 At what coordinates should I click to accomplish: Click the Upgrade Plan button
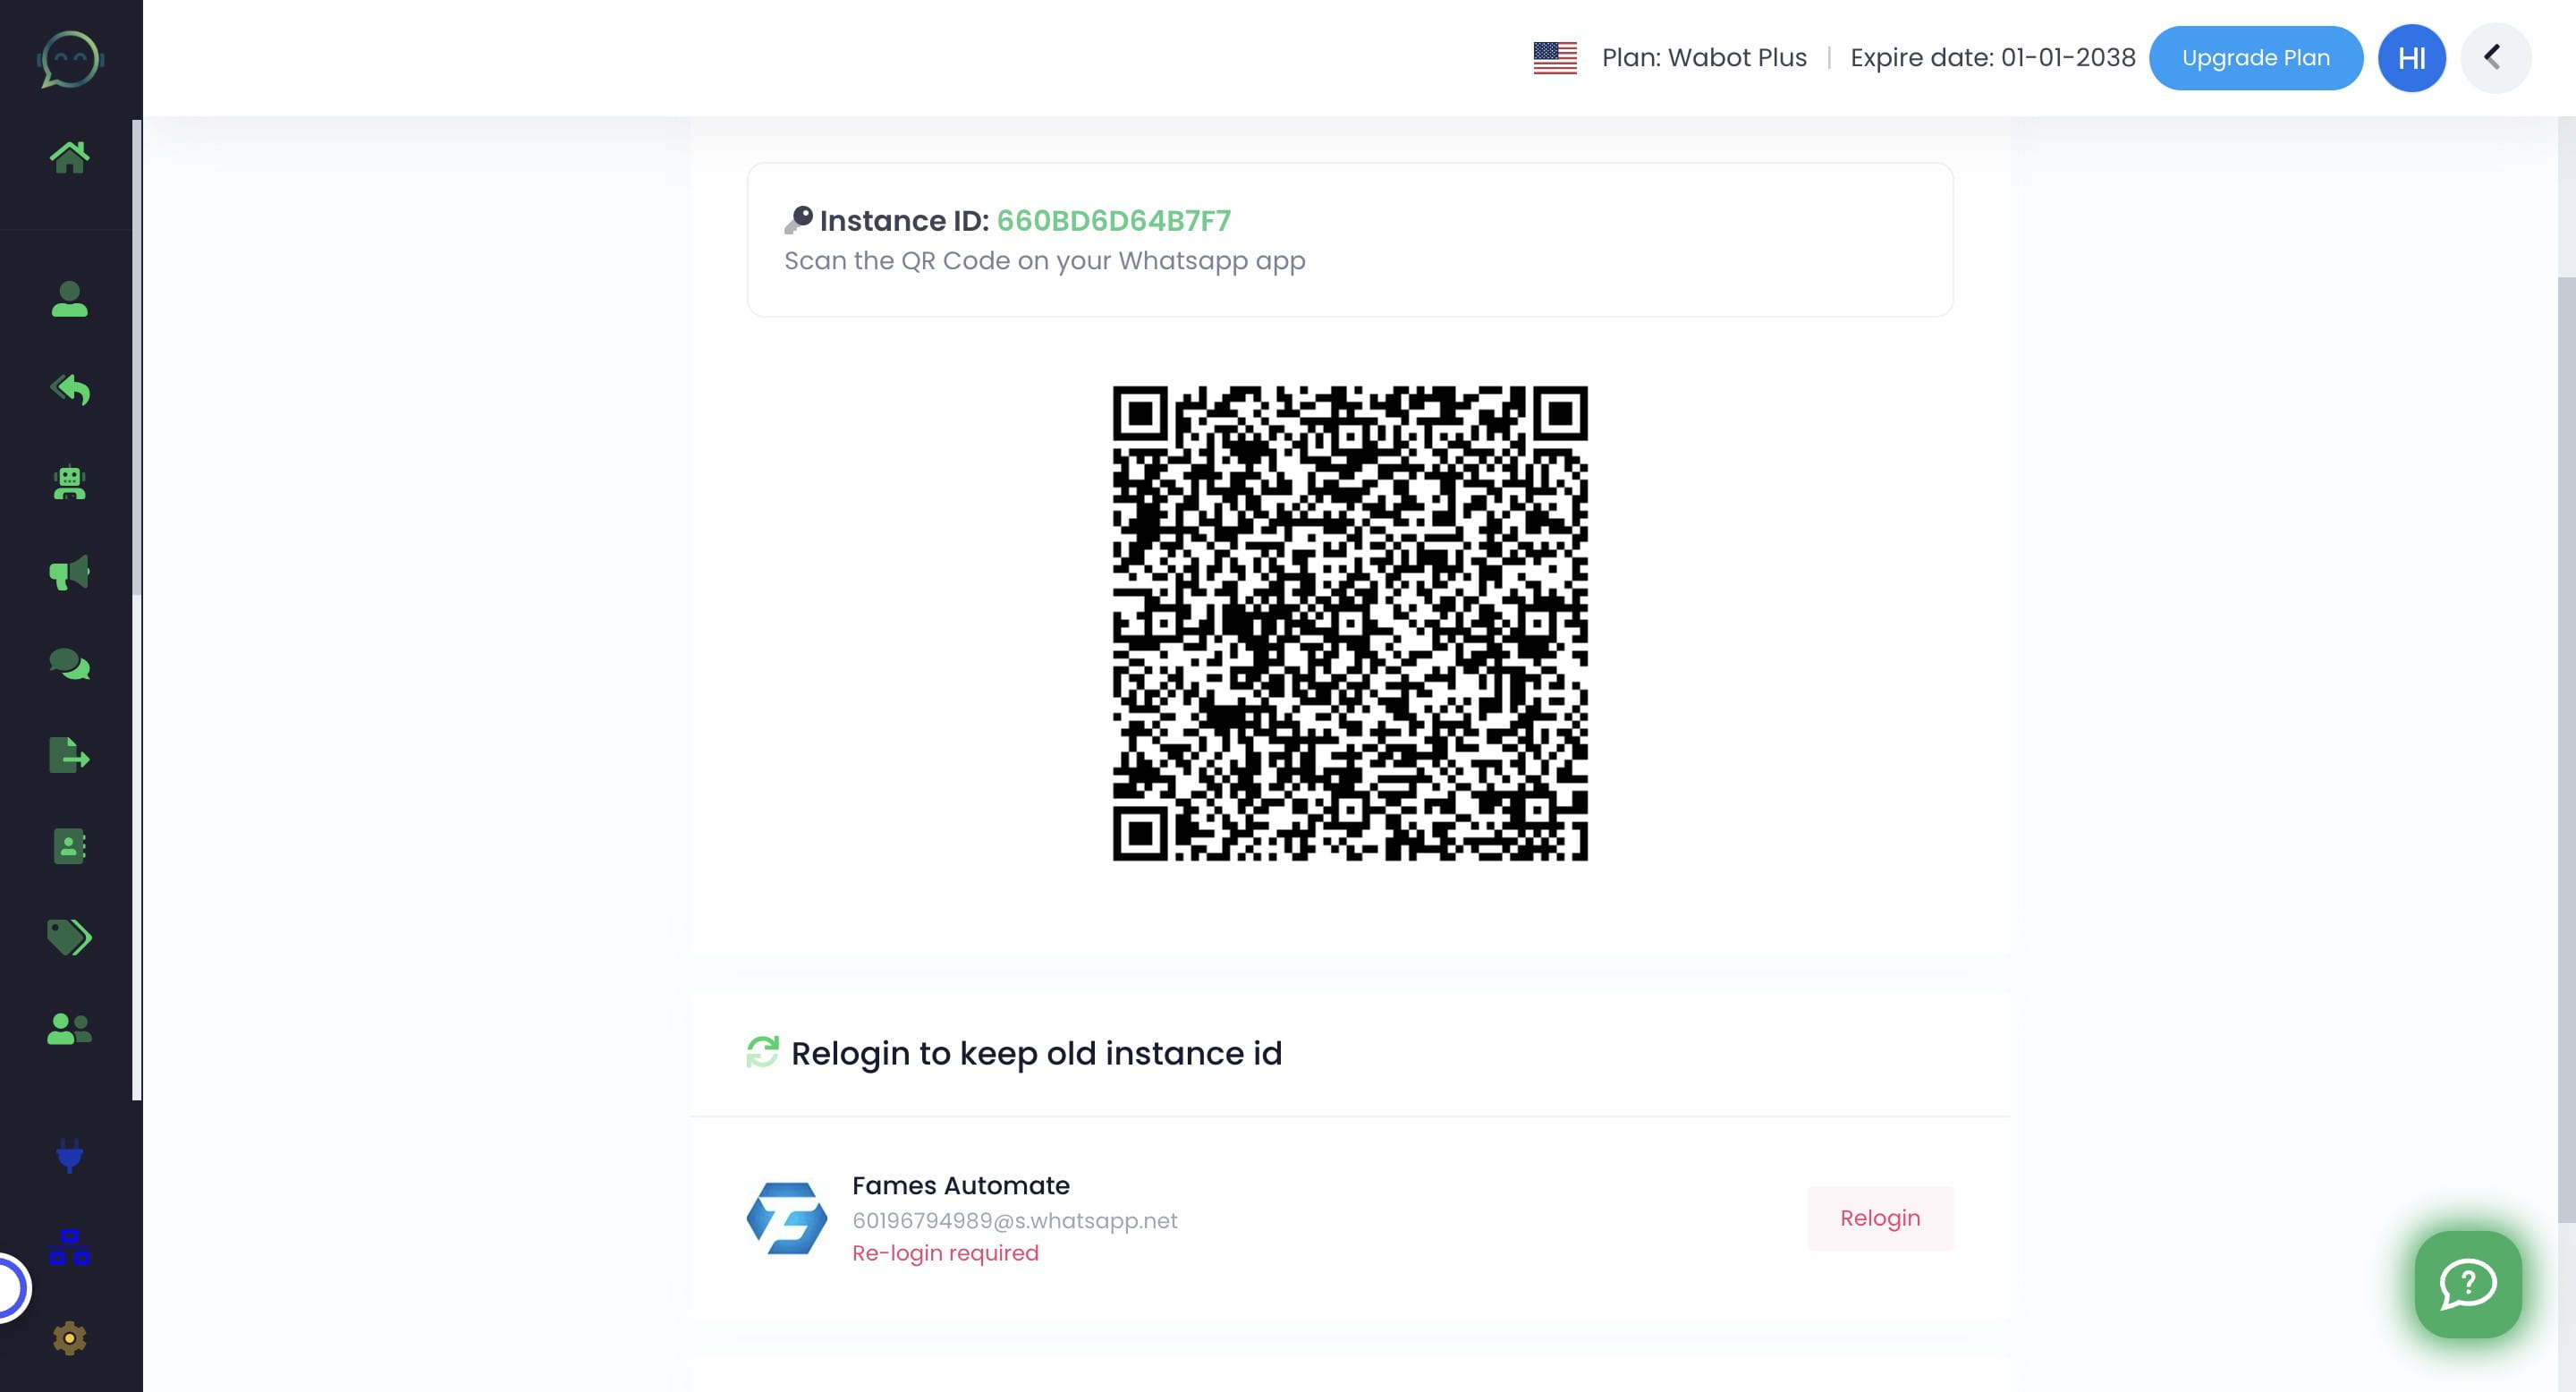pos(2256,57)
